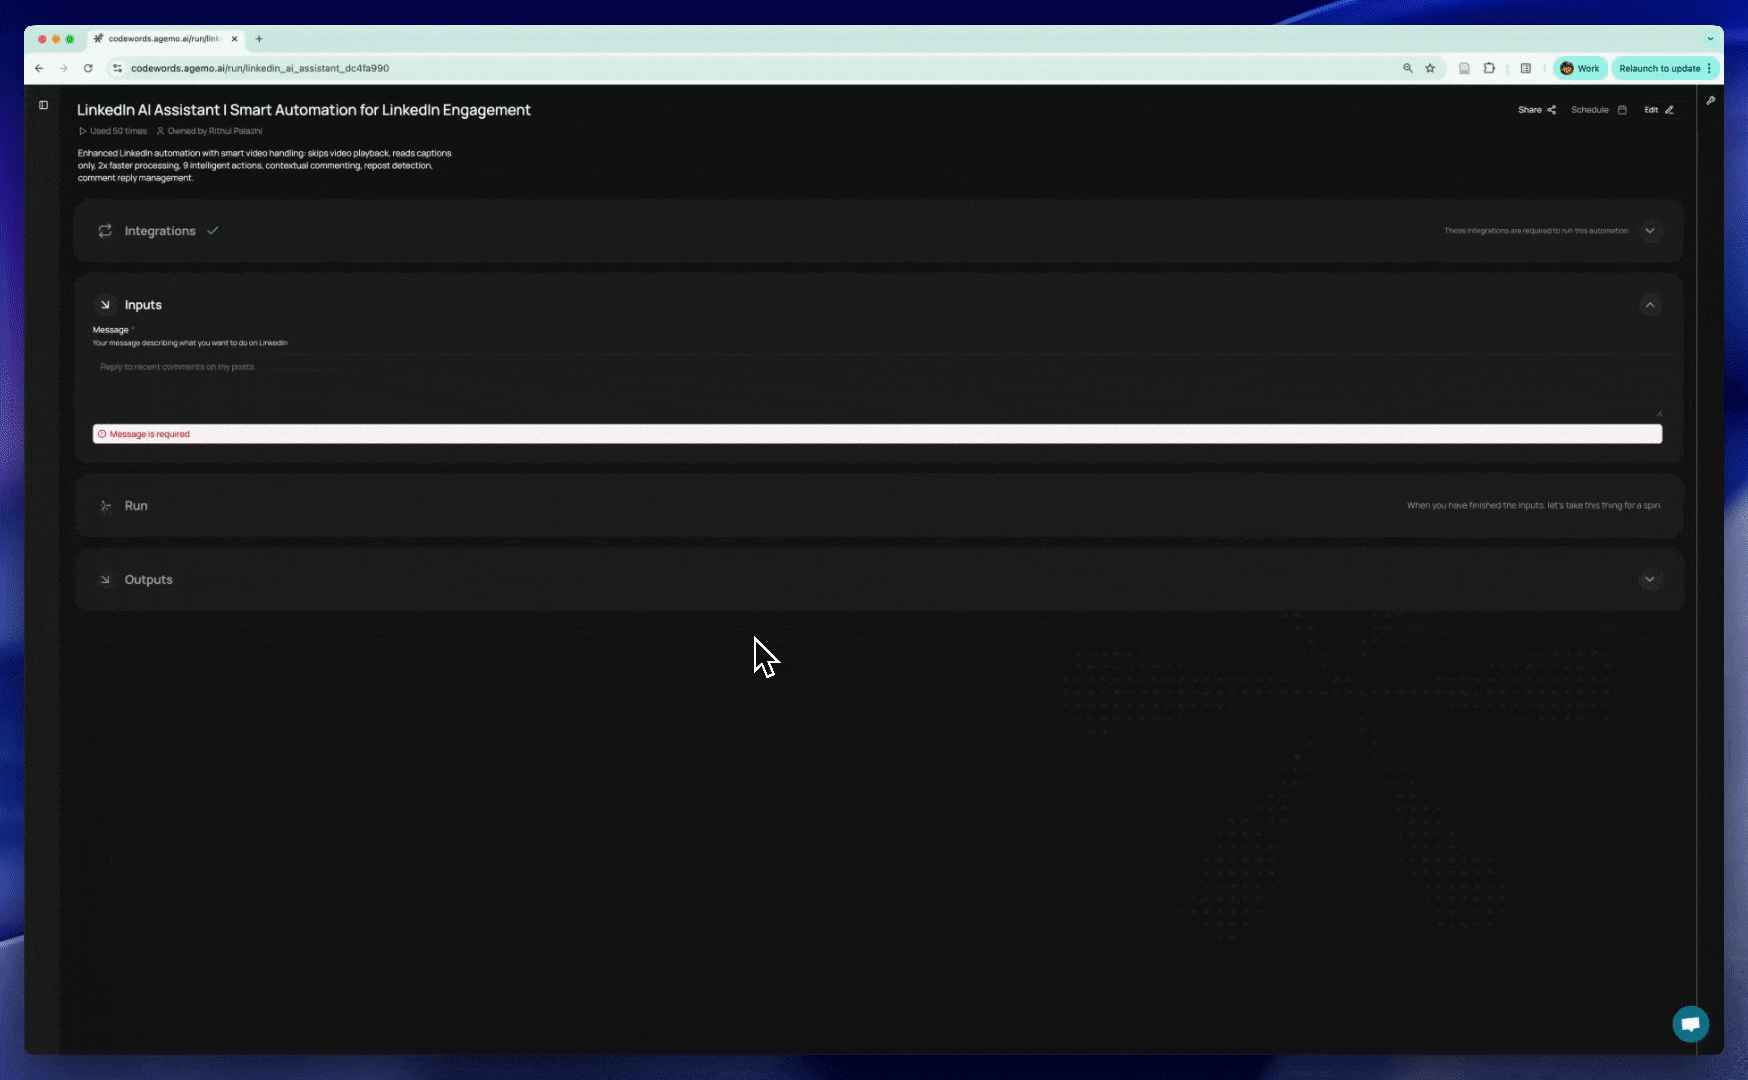Open the chat support bubble

pos(1690,1024)
